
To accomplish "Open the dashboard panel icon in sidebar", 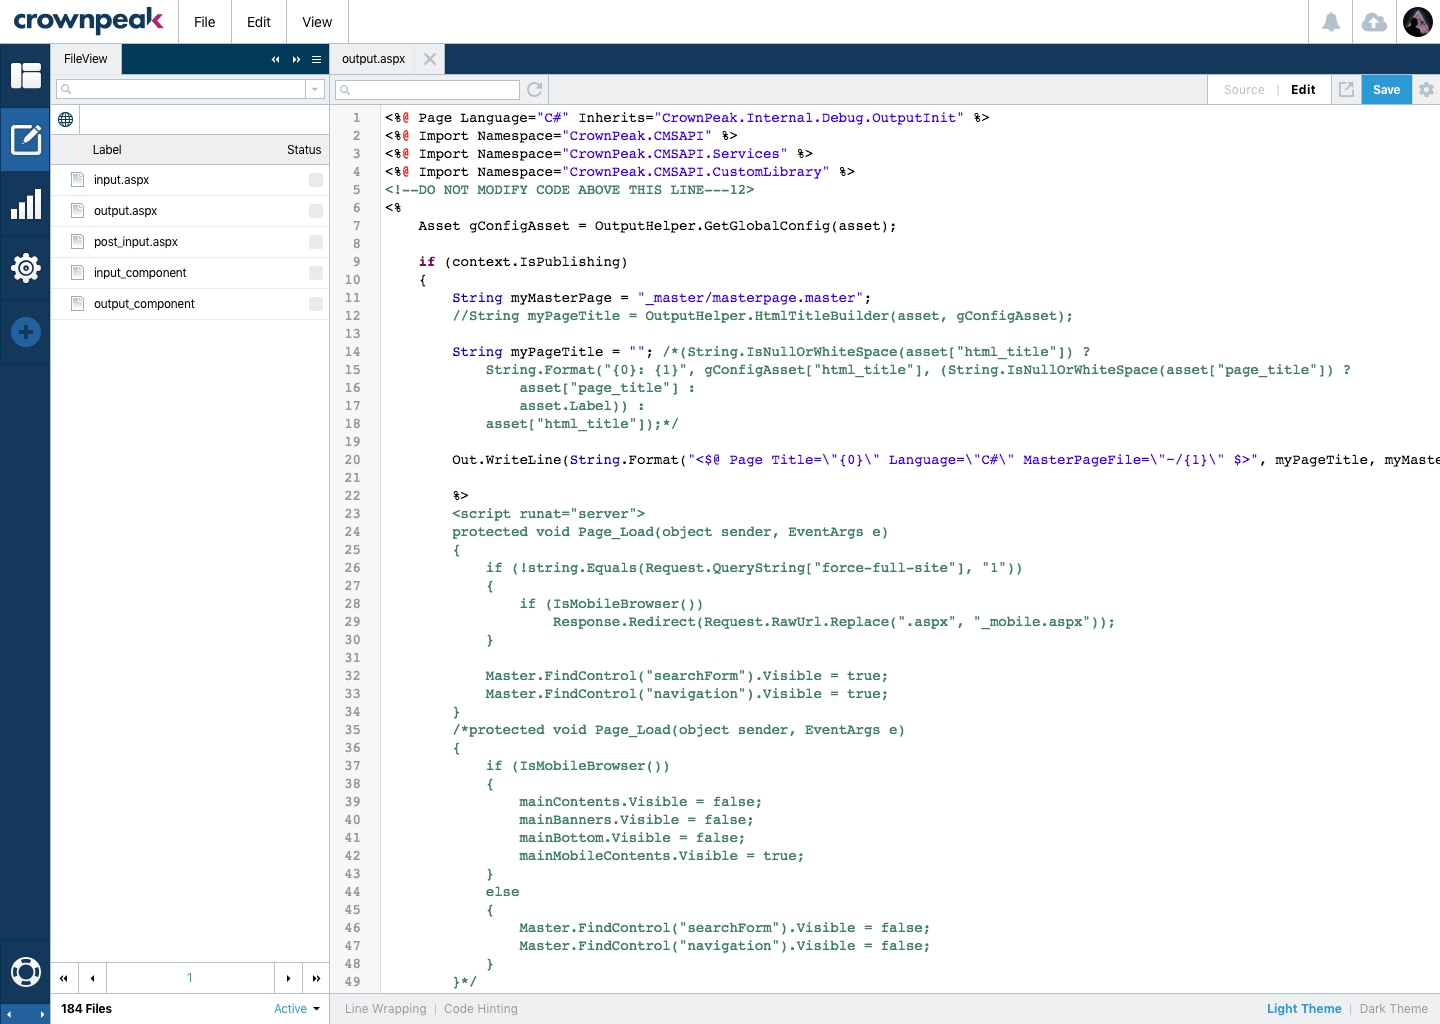I will 25,76.
